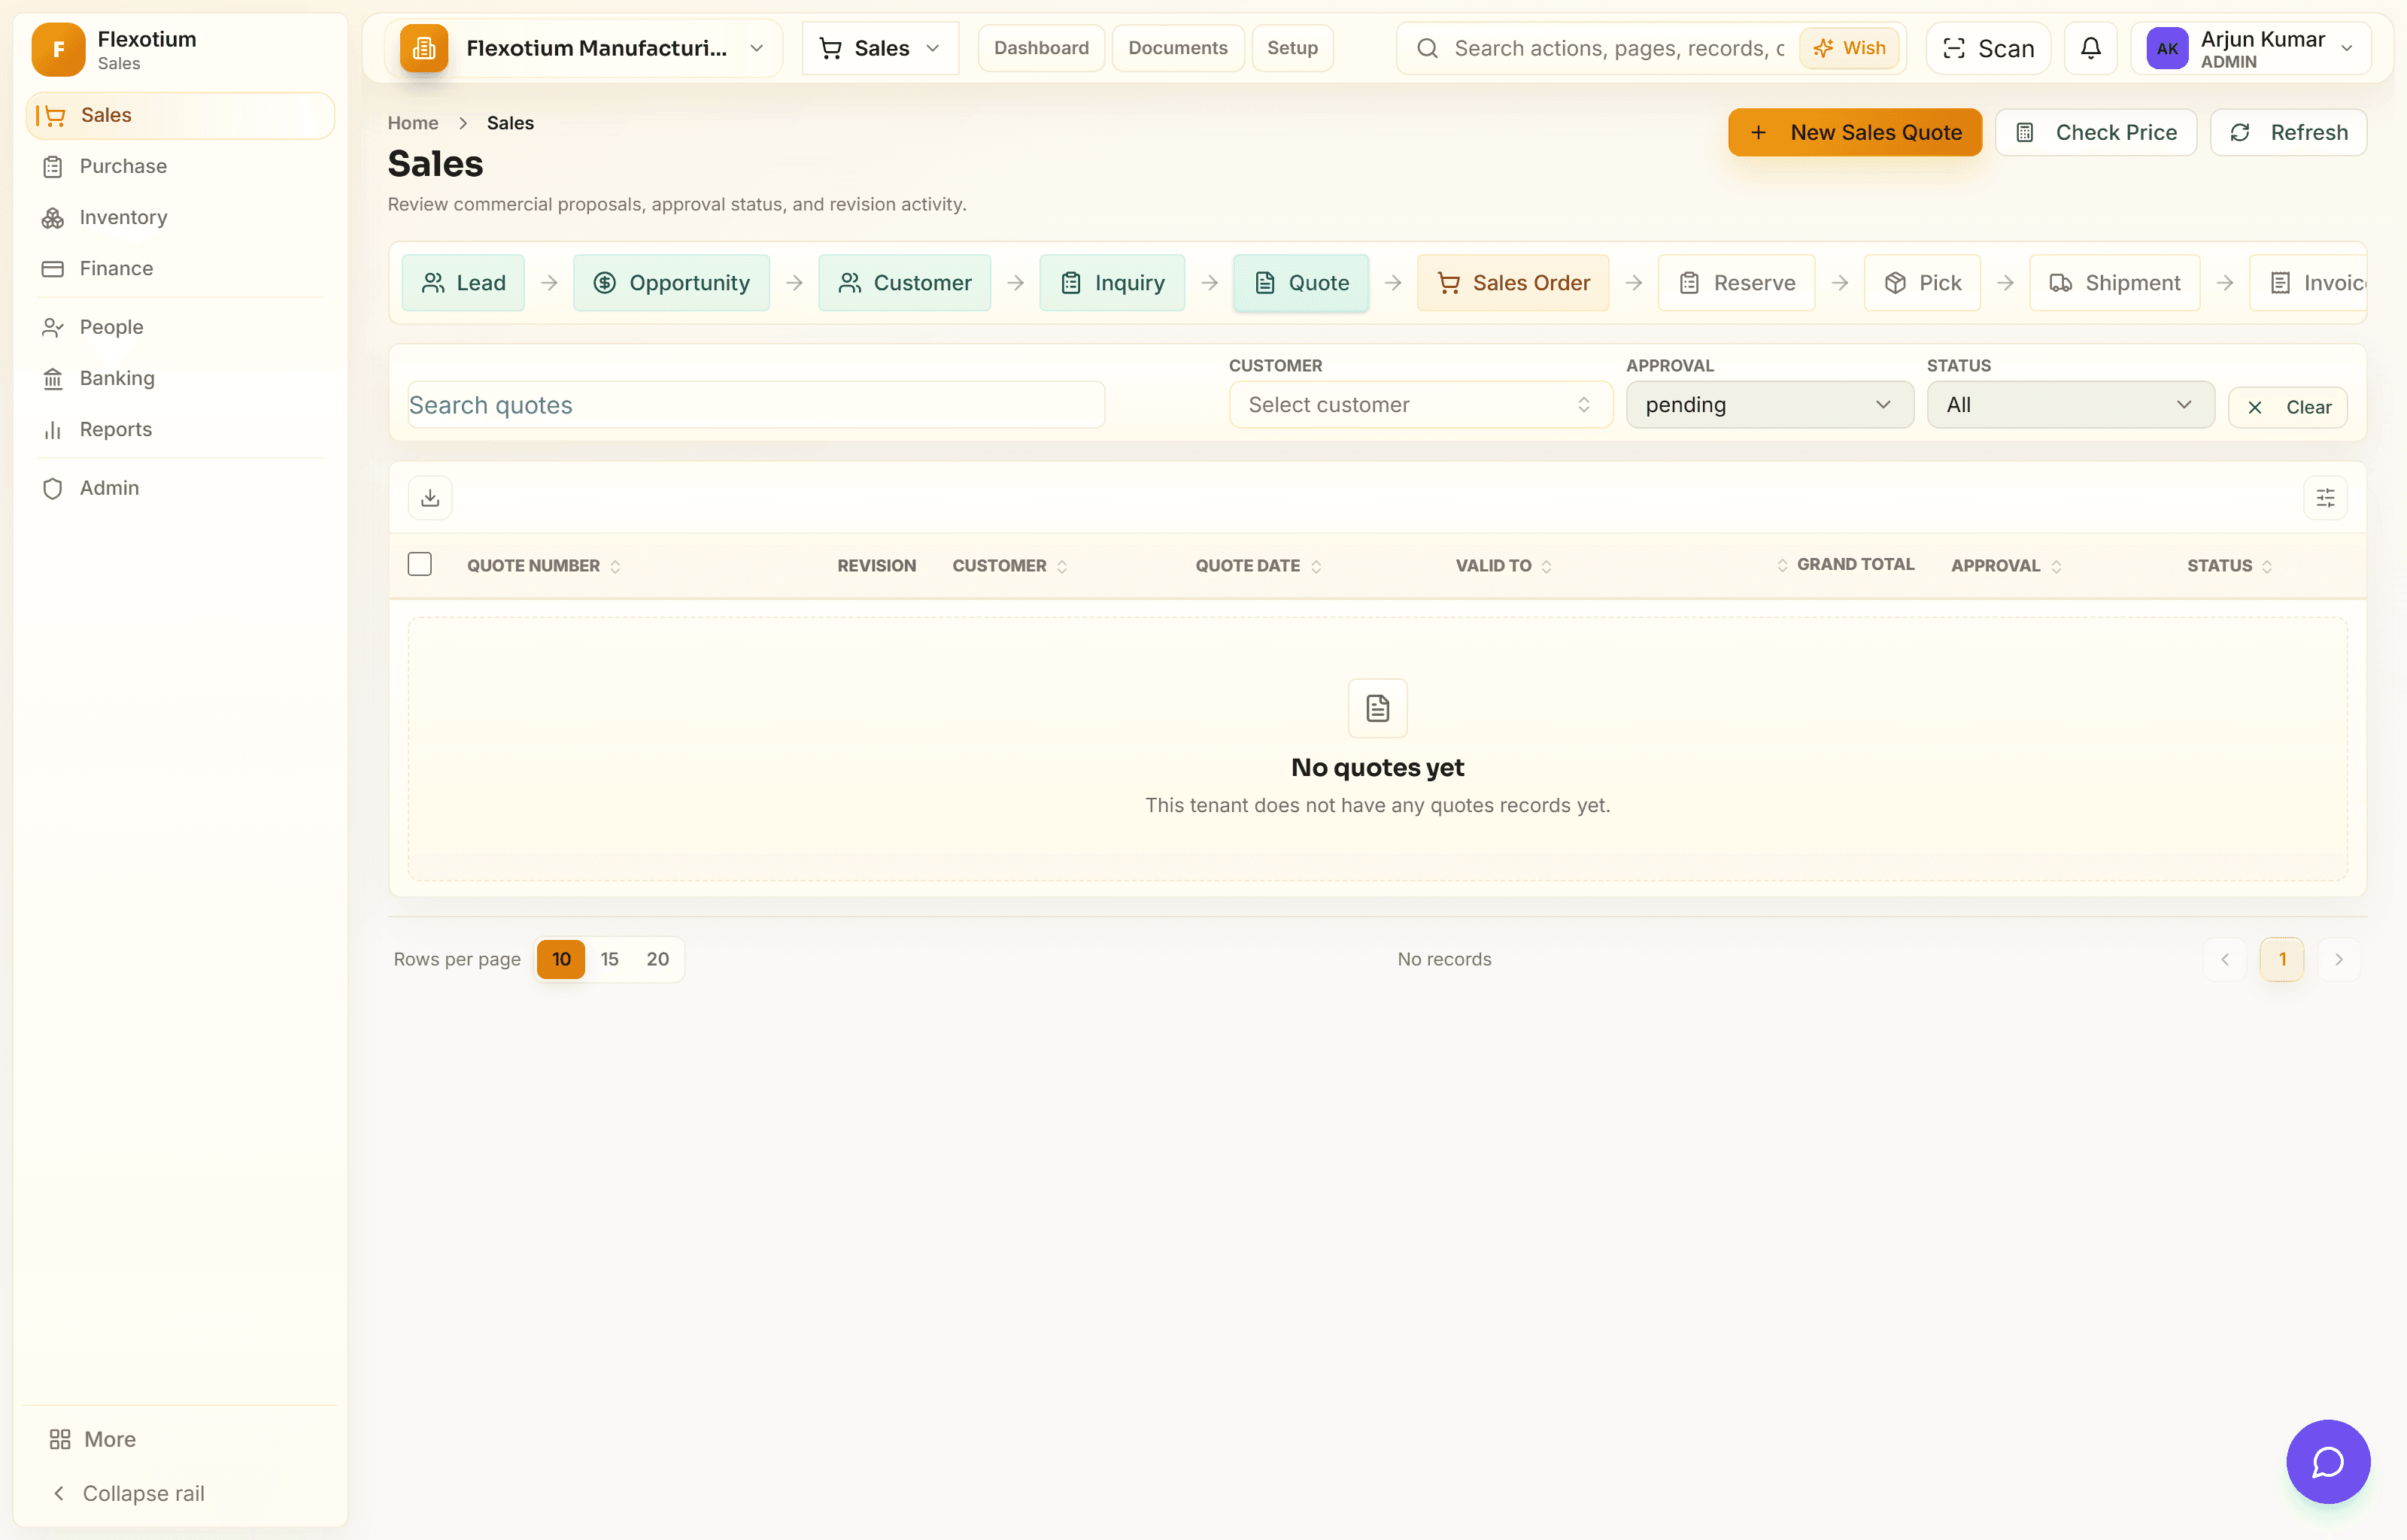Select the Reserve pipeline stage

pos(1736,283)
